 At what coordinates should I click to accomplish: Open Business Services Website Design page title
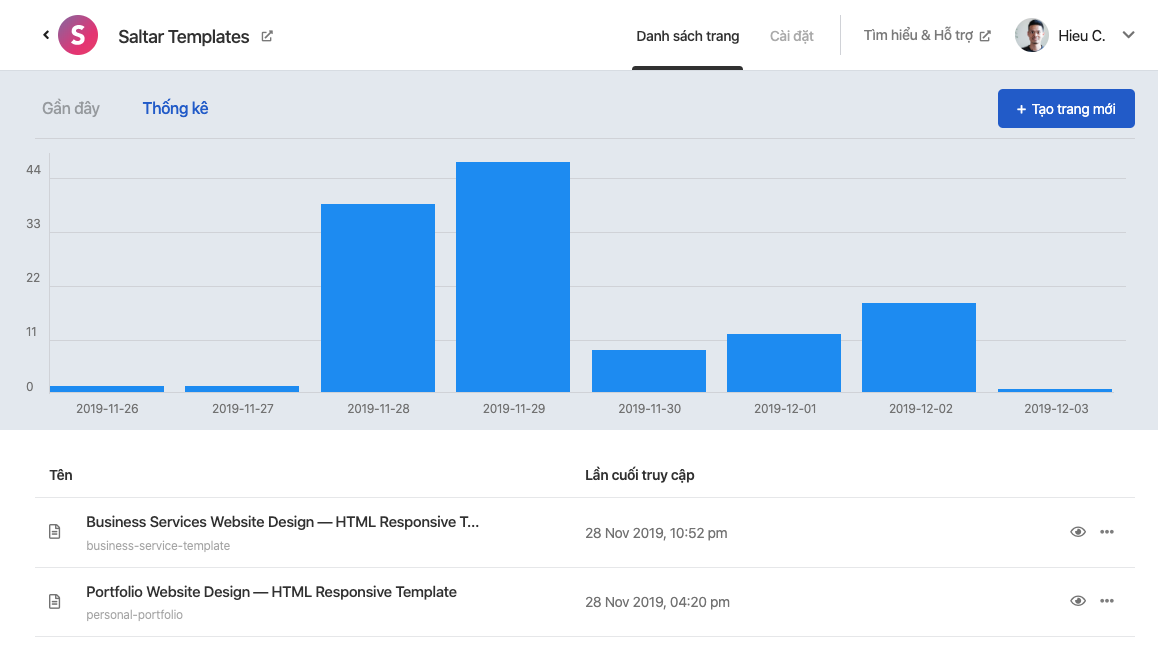(282, 521)
